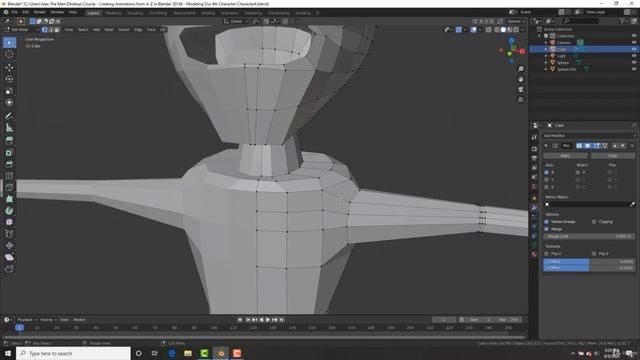This screenshot has height=360, width=640.
Task: Select the Measure tool
Action: tap(9, 128)
